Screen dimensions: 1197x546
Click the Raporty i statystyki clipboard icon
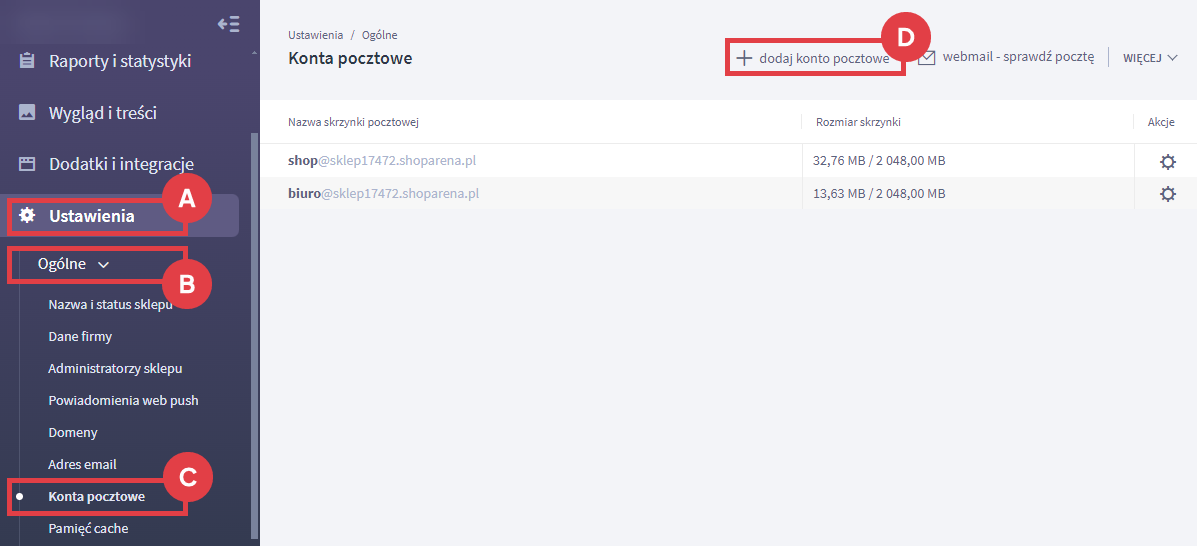(x=27, y=61)
